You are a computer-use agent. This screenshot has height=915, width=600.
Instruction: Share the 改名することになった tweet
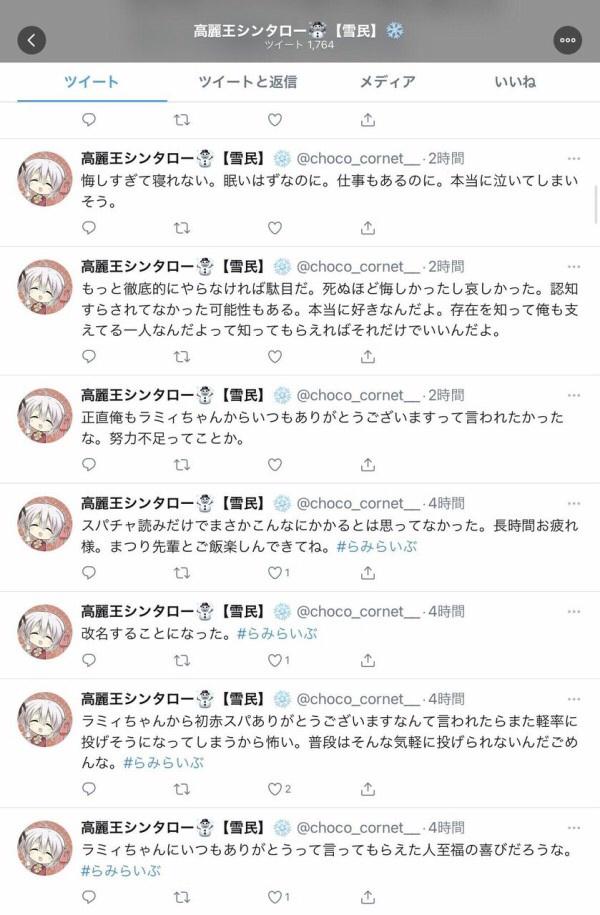point(368,660)
